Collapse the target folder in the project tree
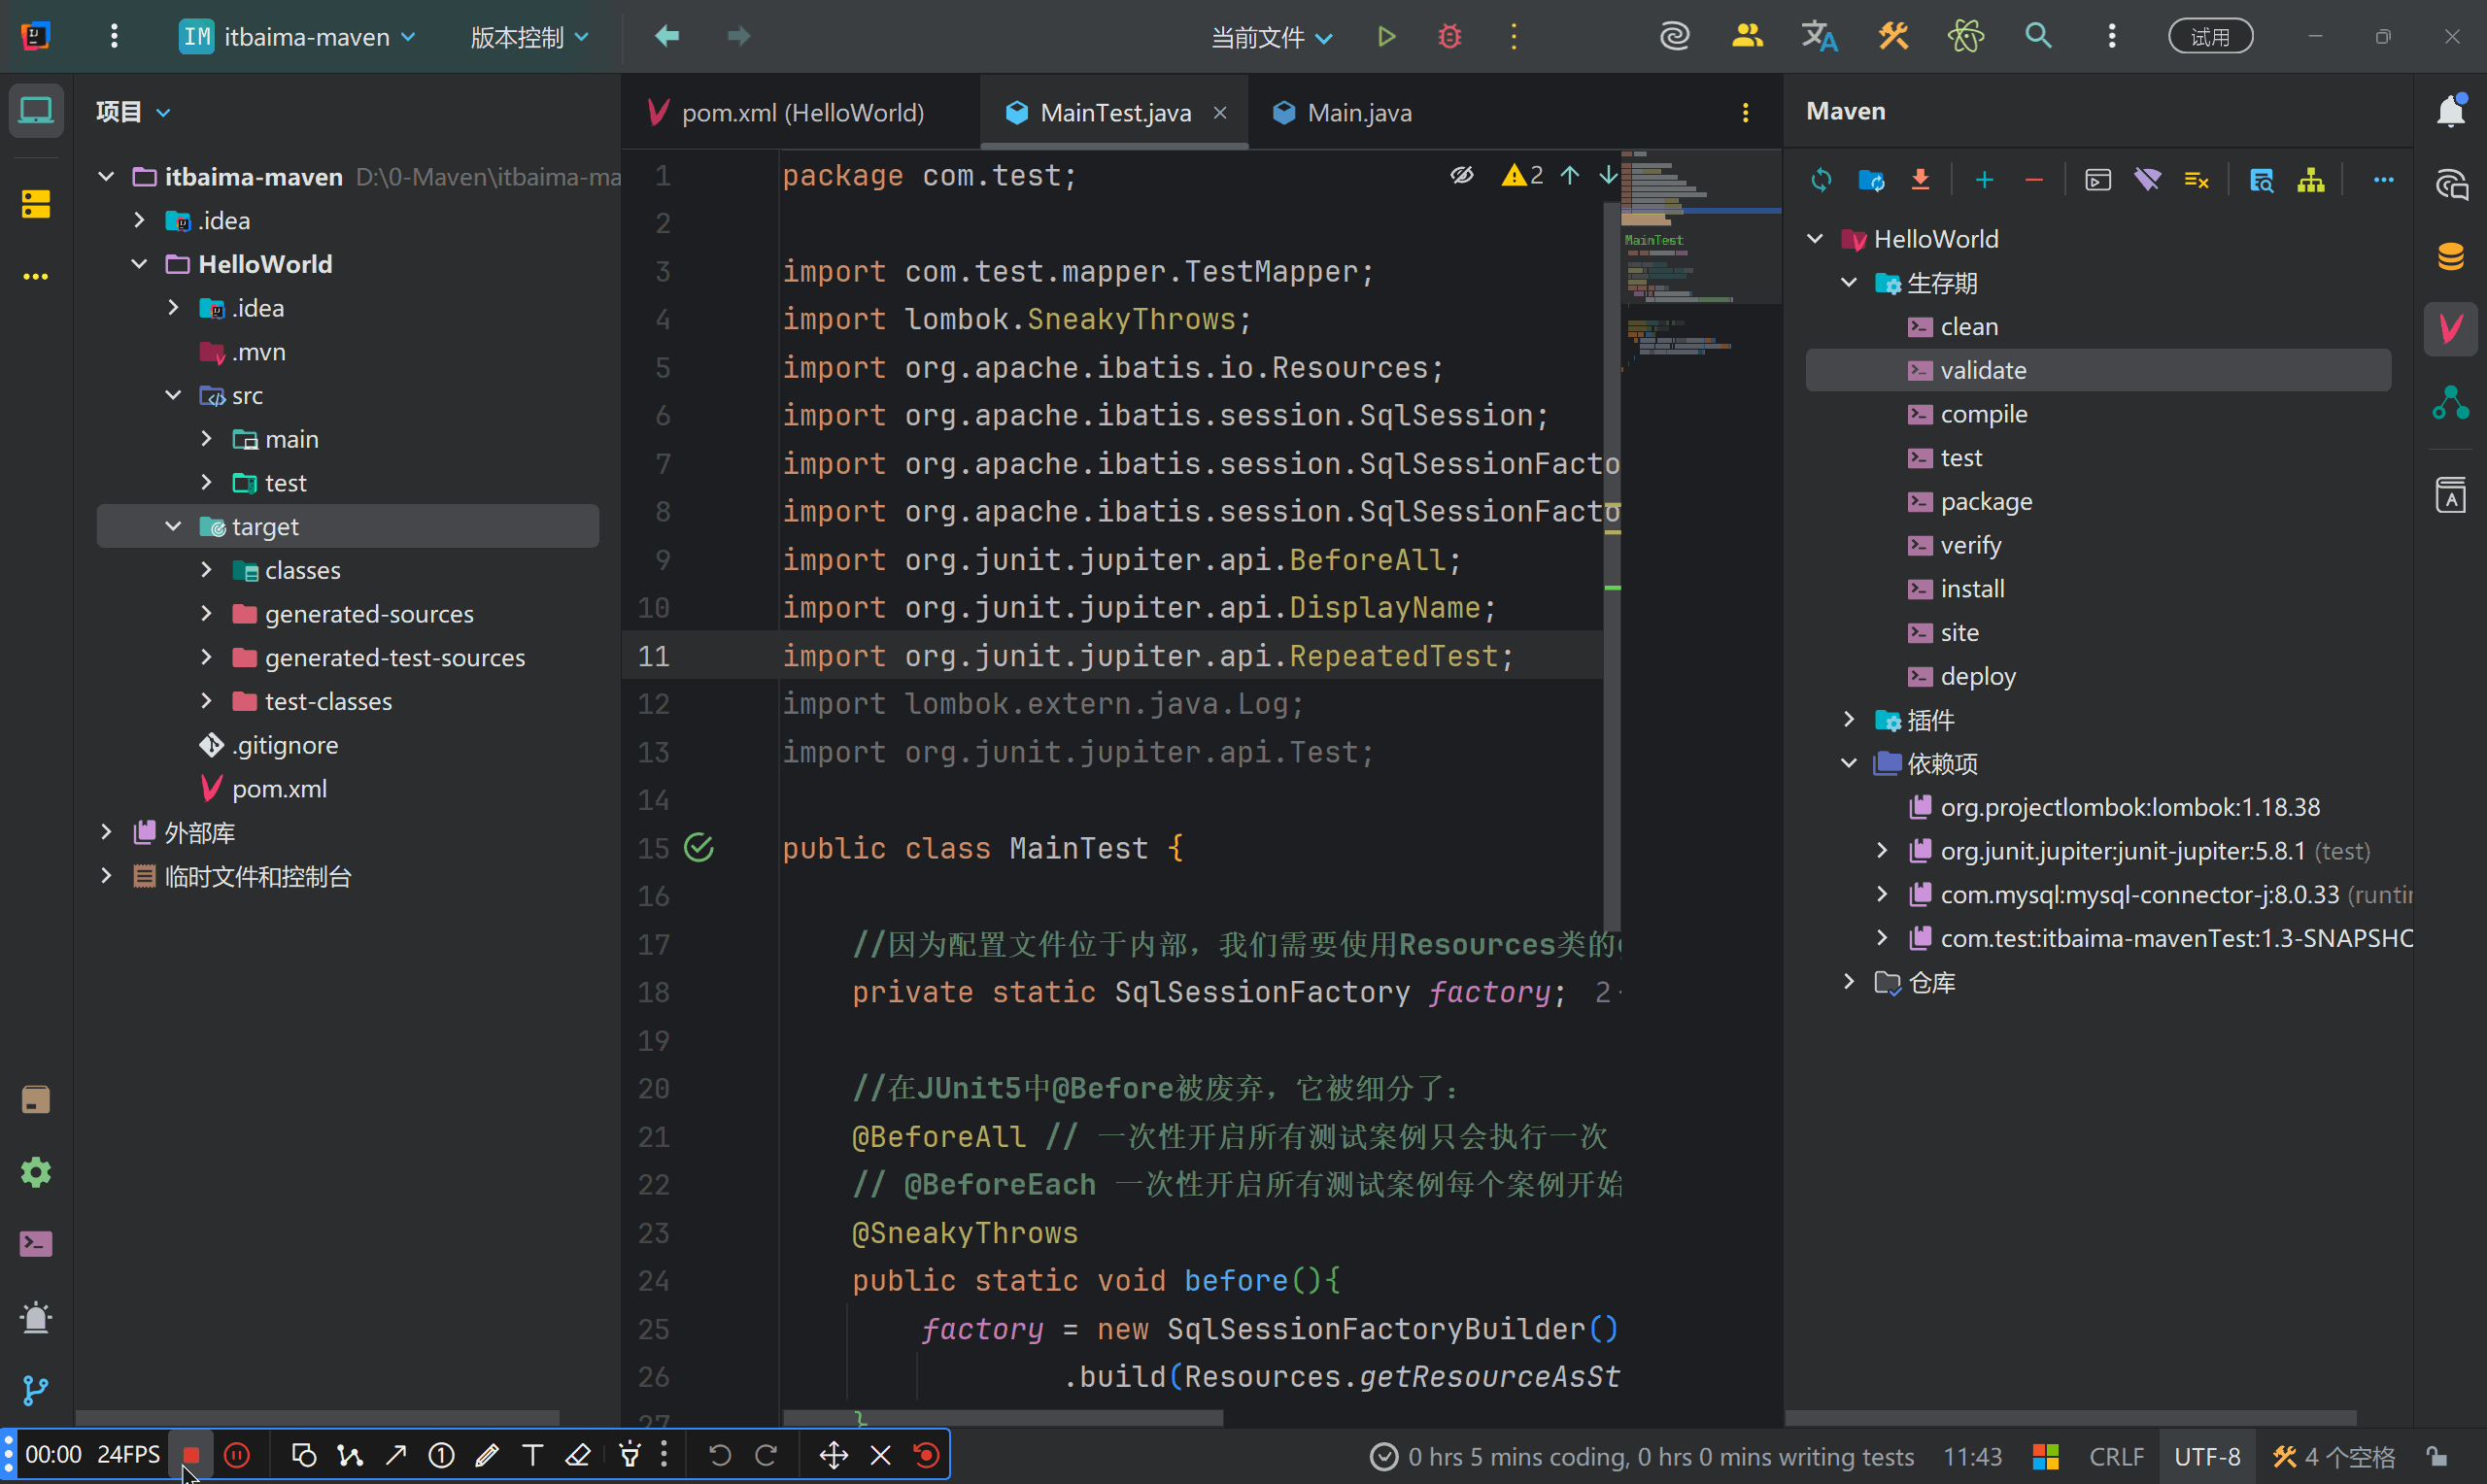The width and height of the screenshot is (2487, 1484). point(173,526)
